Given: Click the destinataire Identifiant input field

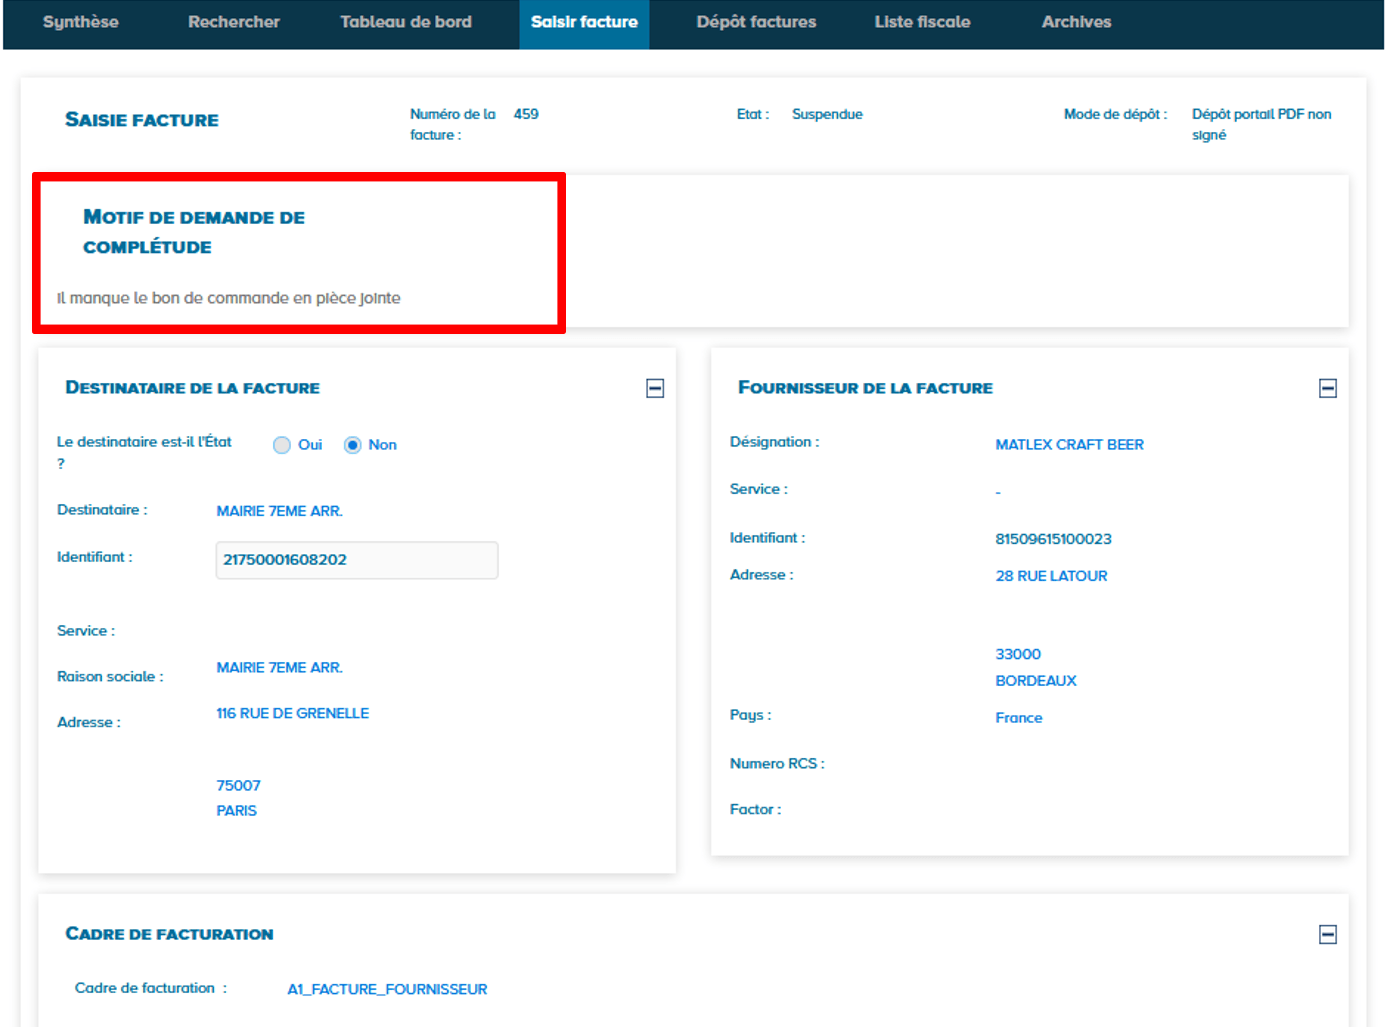Looking at the screenshot, I should [x=356, y=560].
